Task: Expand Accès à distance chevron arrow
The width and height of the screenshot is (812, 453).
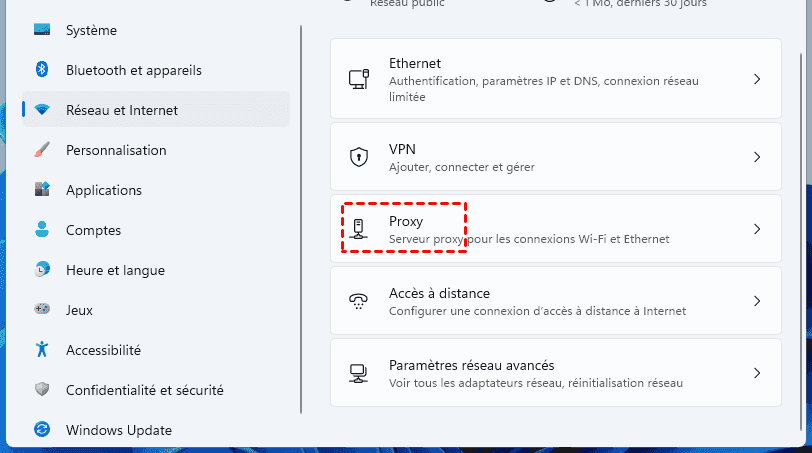Action: point(757,301)
